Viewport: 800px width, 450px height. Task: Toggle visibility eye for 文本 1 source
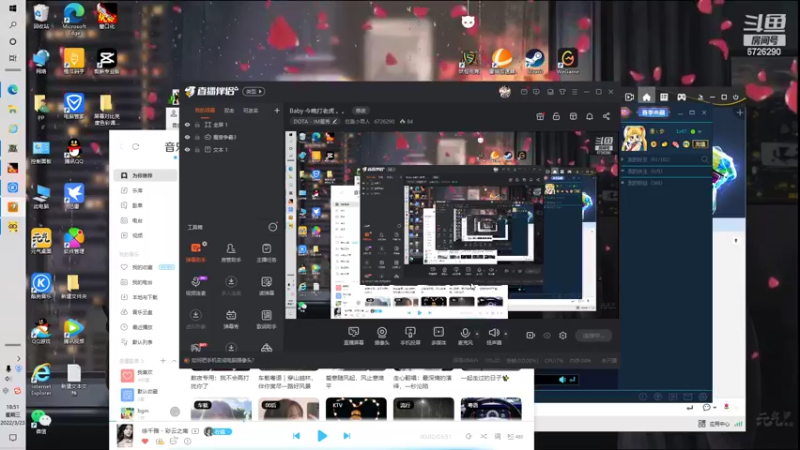pos(187,149)
